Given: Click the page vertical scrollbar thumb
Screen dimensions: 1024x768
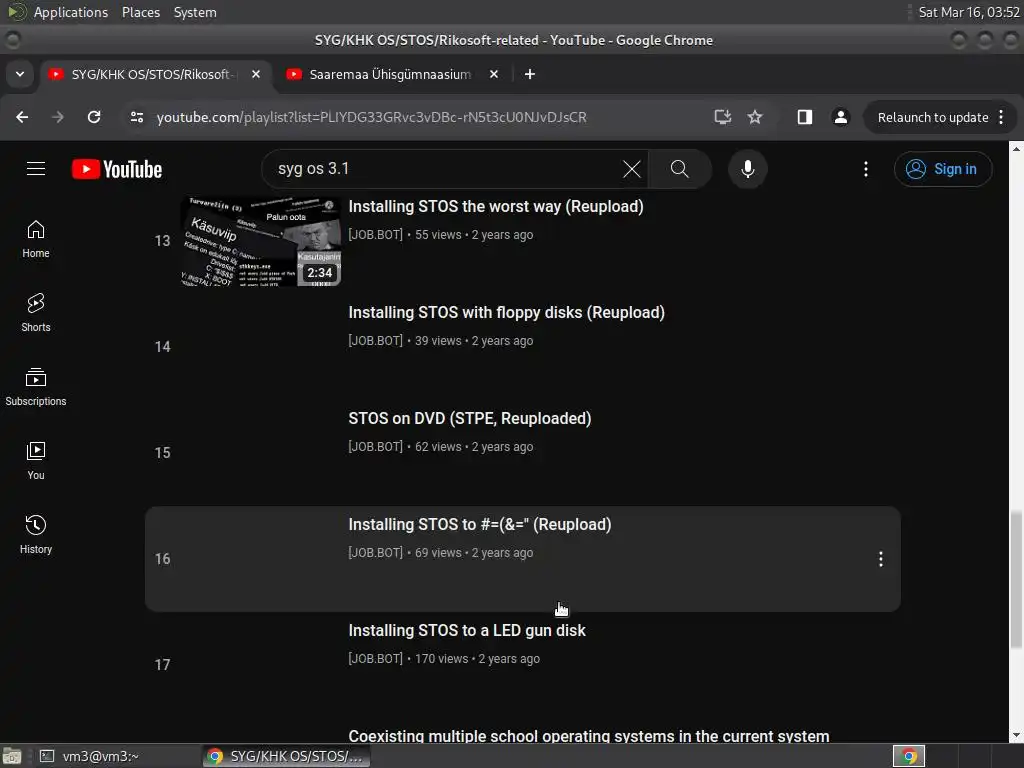Looking at the screenshot, I should (x=1016, y=580).
